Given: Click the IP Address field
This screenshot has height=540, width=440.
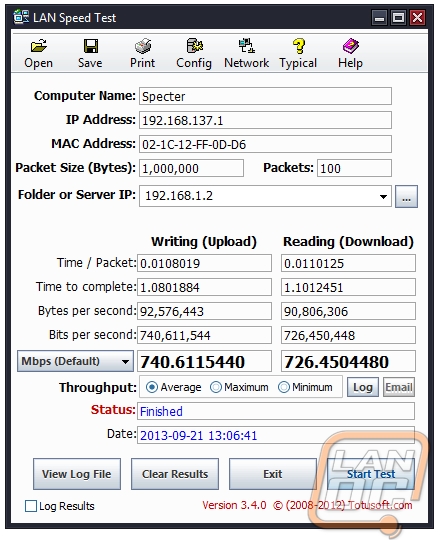Looking at the screenshot, I should (265, 120).
